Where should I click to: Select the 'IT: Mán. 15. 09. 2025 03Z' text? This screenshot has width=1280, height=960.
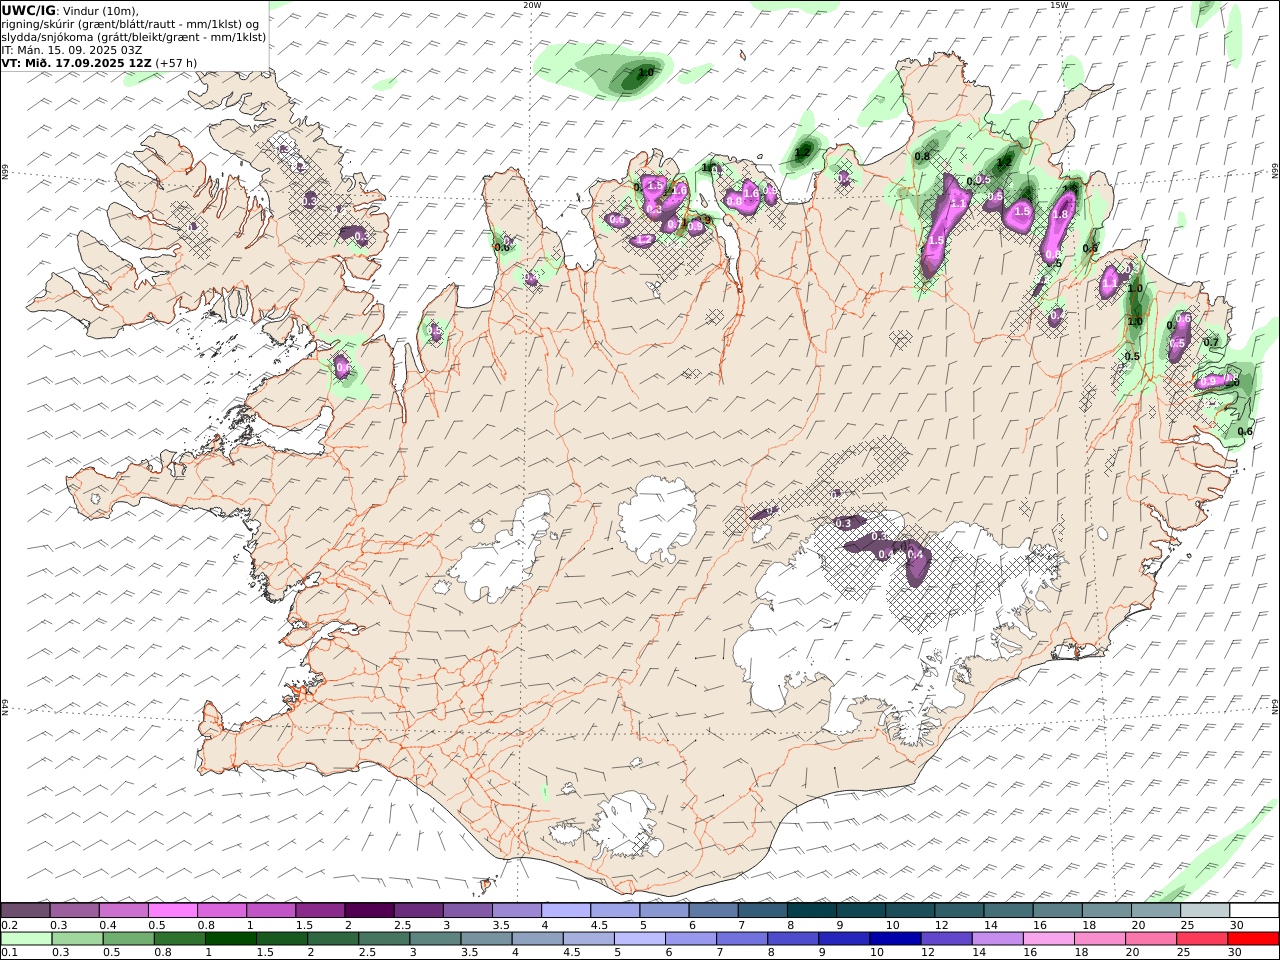coord(72,49)
